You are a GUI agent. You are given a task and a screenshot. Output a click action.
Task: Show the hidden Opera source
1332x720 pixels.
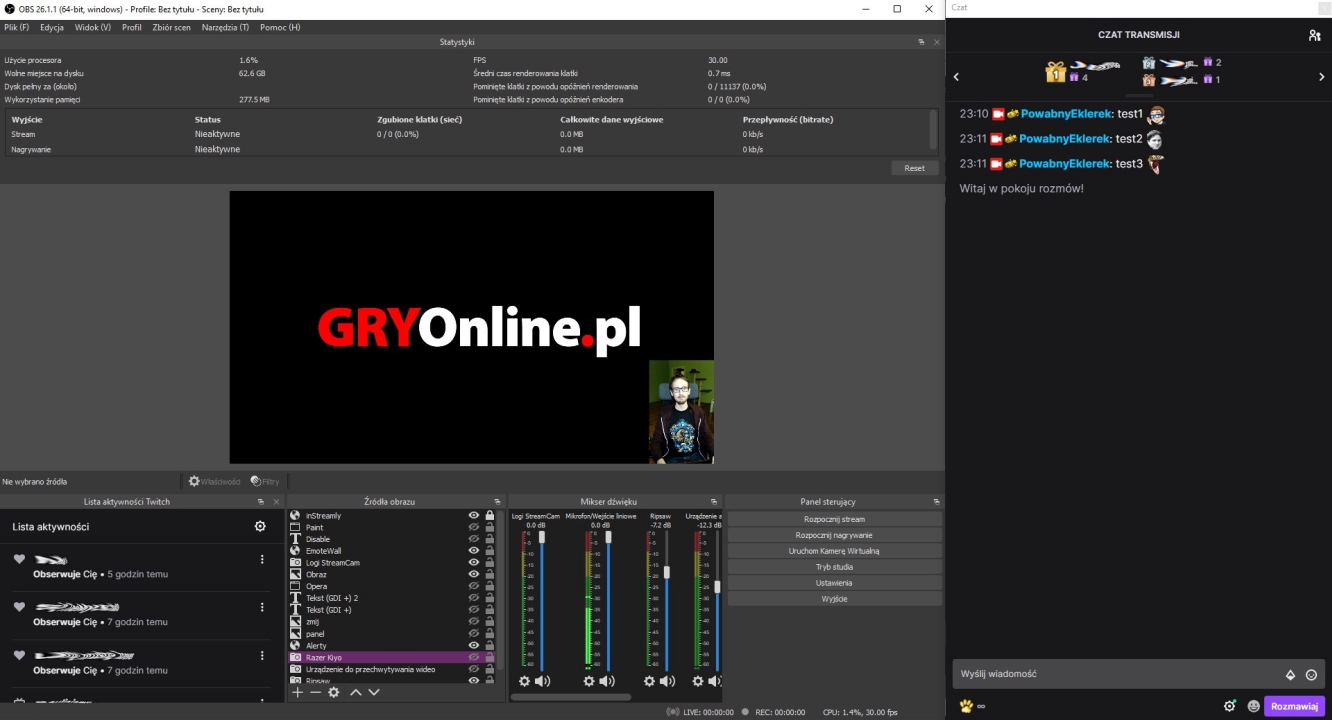(475, 586)
